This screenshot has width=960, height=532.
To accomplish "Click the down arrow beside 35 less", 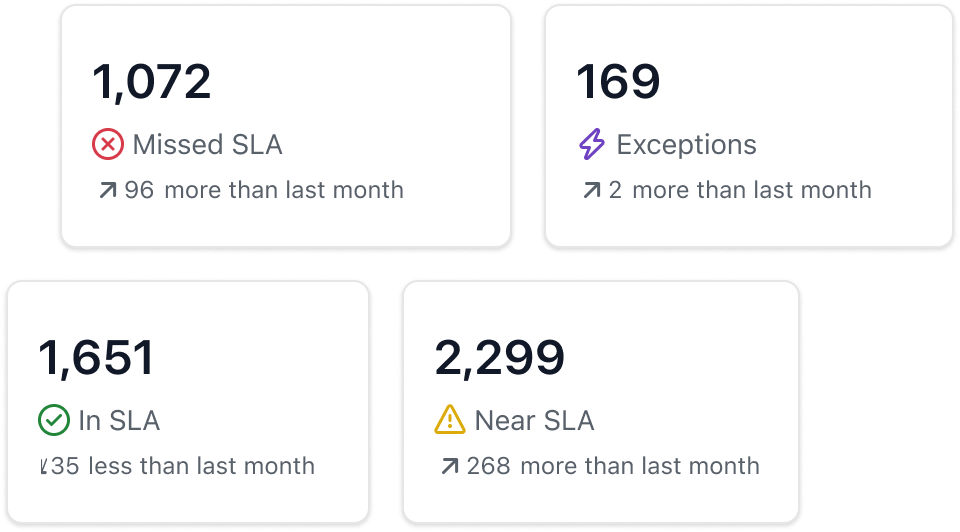I will click(x=43, y=466).
